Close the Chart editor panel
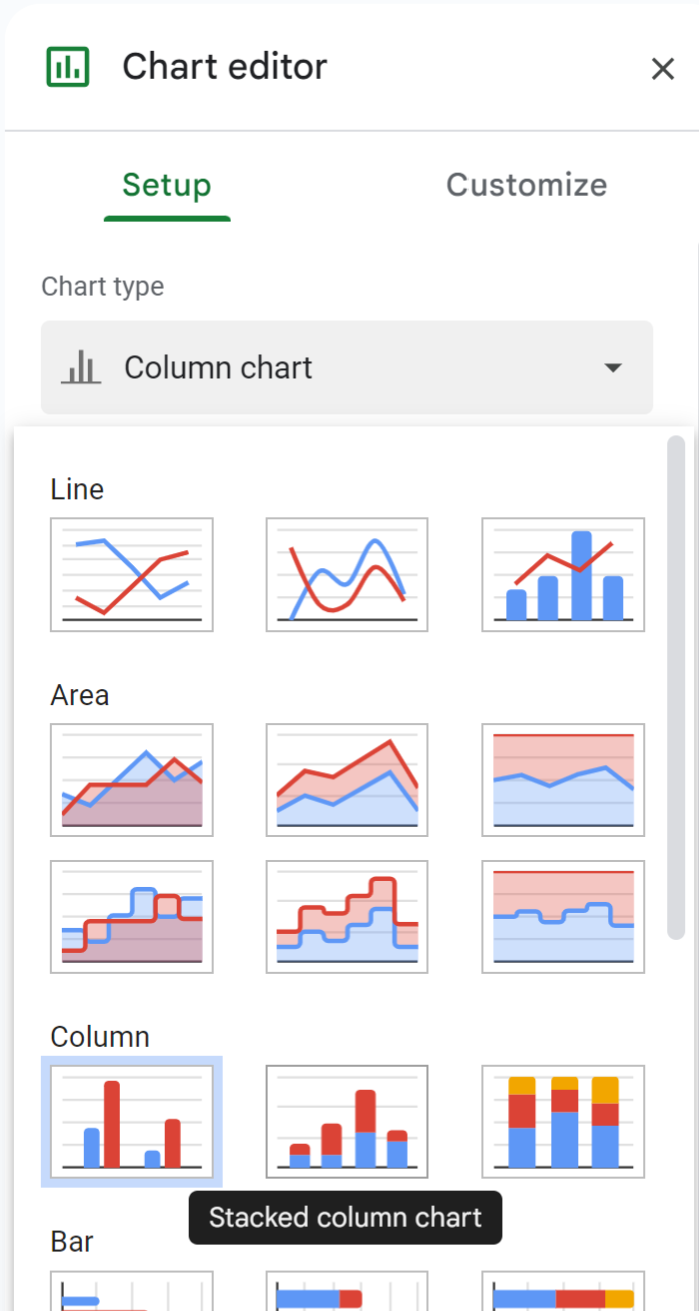Image resolution: width=699 pixels, height=1311 pixels. point(662,68)
